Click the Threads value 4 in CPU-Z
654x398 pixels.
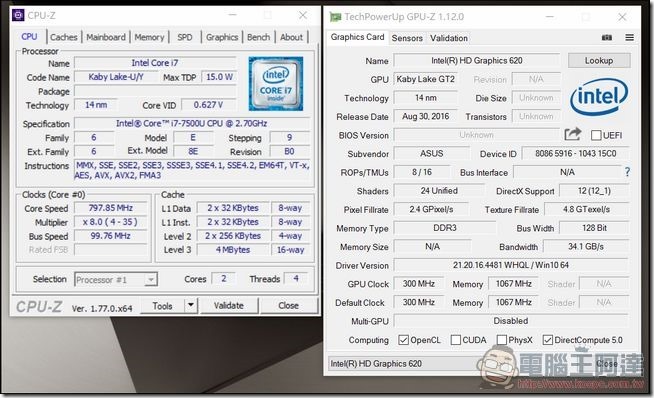[296, 279]
